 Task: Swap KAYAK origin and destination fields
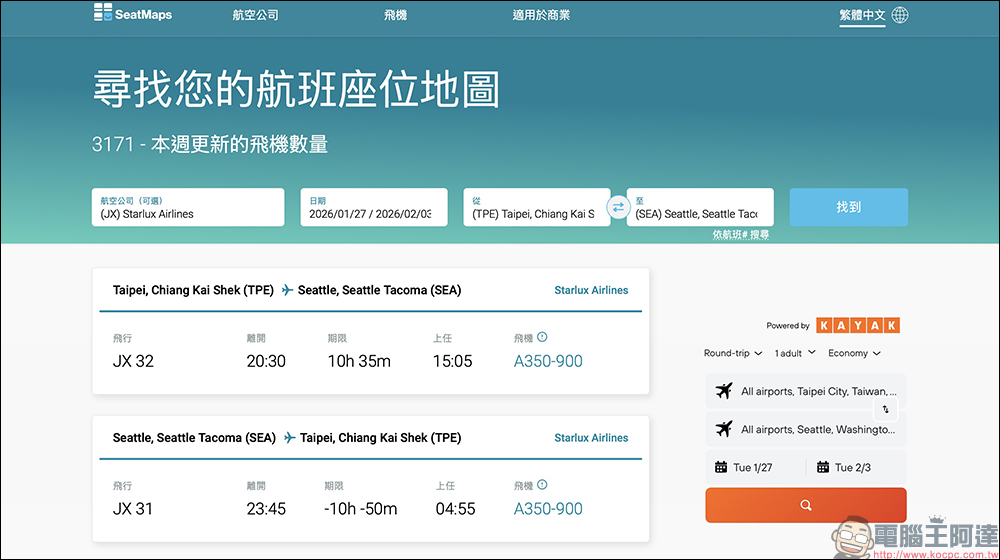(885, 409)
